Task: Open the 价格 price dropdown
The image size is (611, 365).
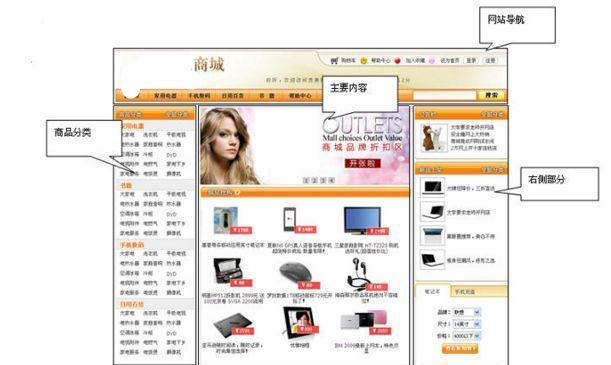Action: pyautogui.click(x=466, y=335)
